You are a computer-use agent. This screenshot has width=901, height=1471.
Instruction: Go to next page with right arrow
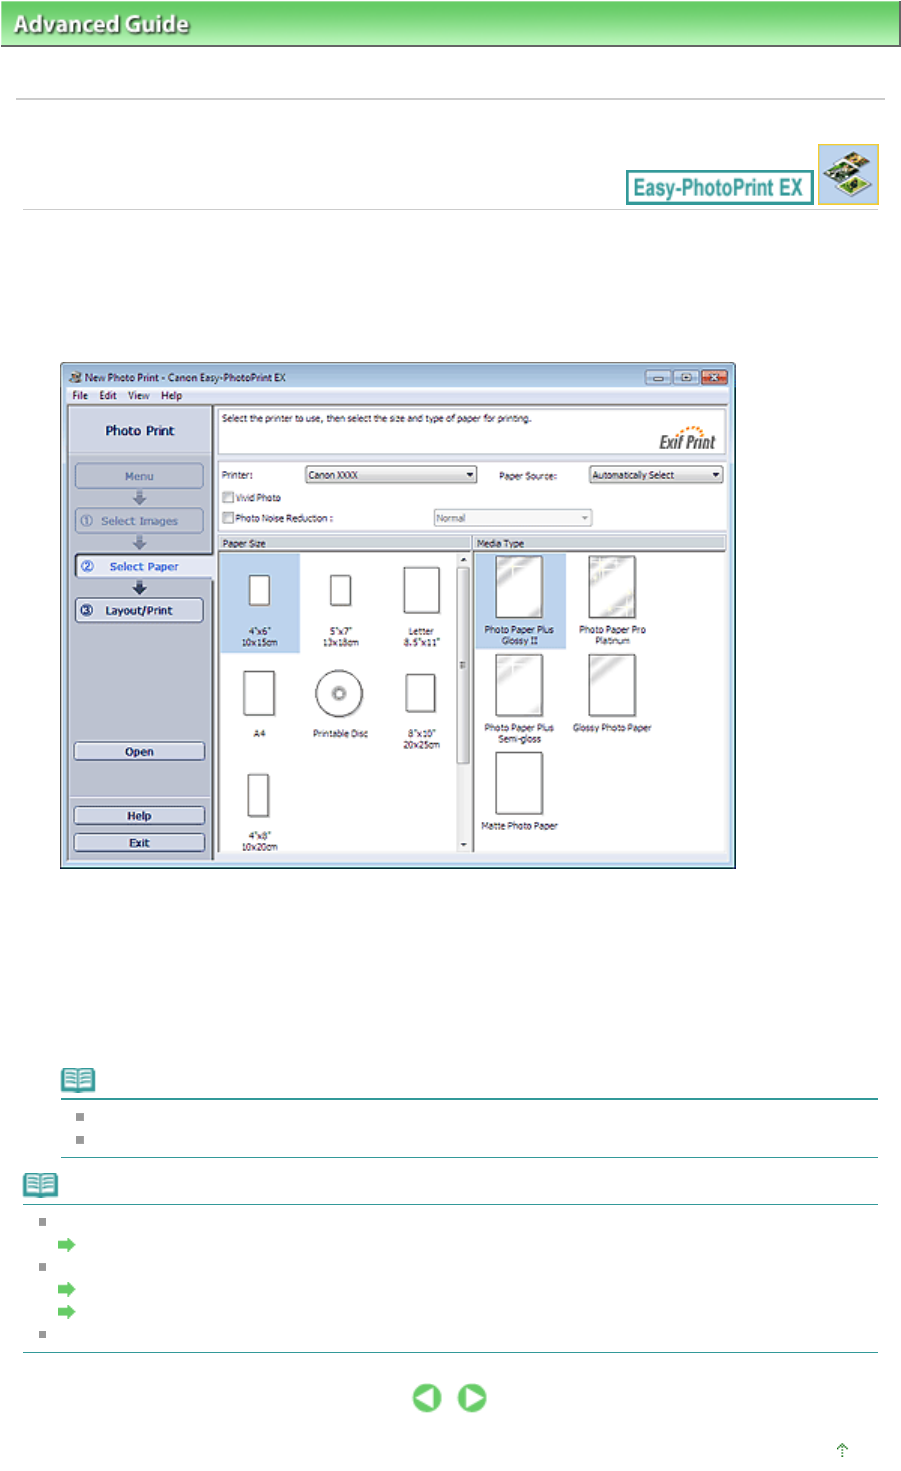pyautogui.click(x=472, y=1397)
